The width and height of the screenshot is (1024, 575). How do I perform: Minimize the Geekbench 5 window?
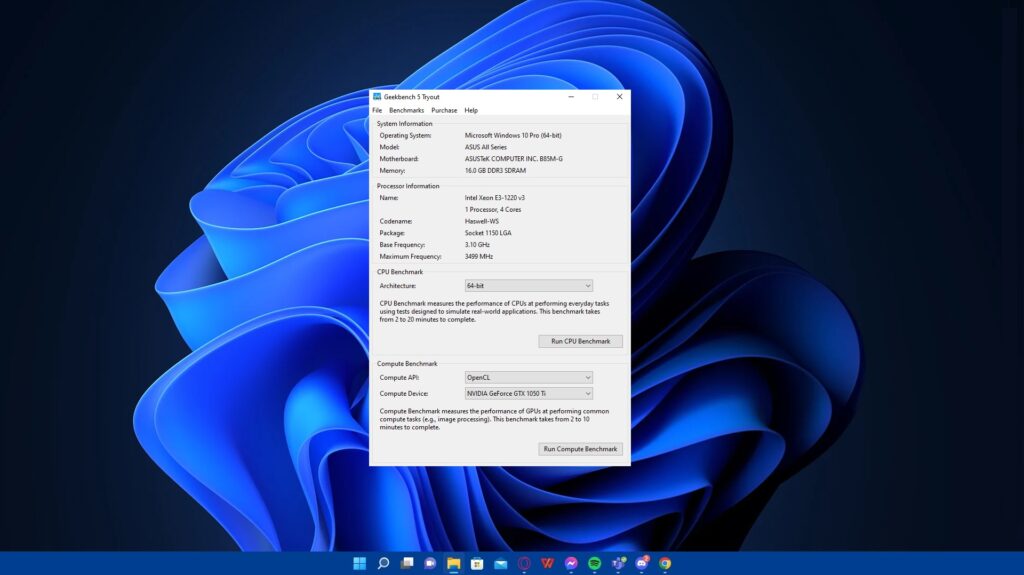point(571,97)
